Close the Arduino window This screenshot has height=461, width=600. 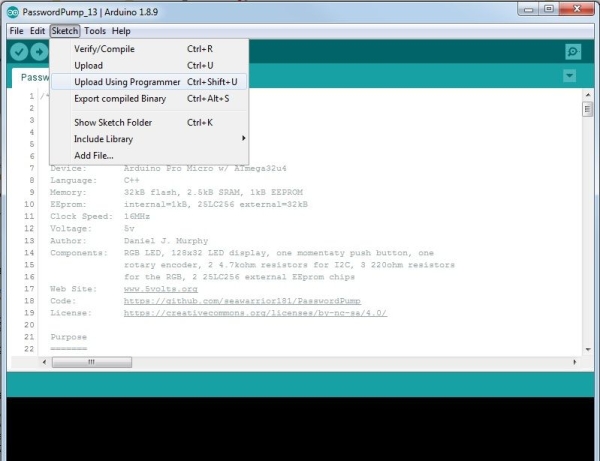577,8
